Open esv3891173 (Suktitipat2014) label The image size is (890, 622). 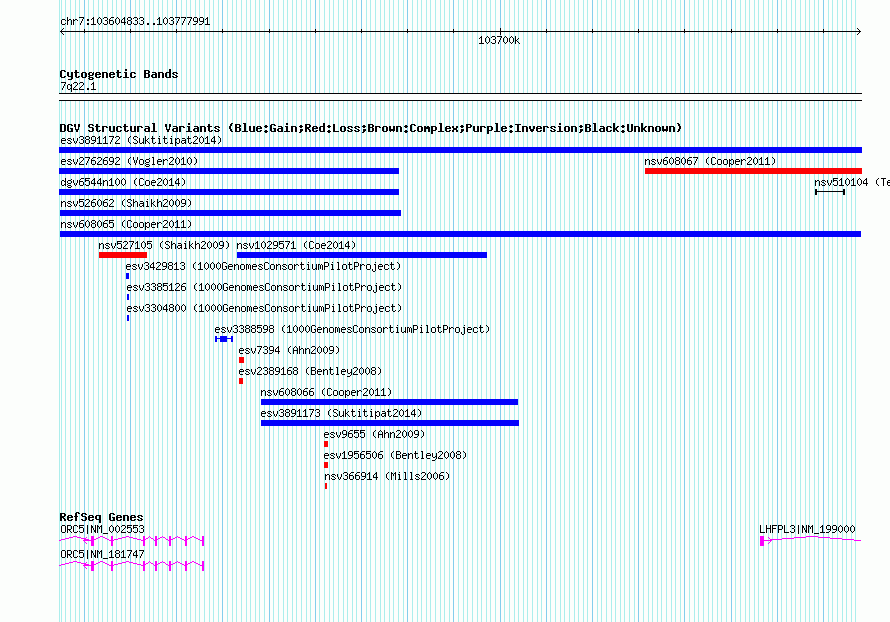[341, 413]
